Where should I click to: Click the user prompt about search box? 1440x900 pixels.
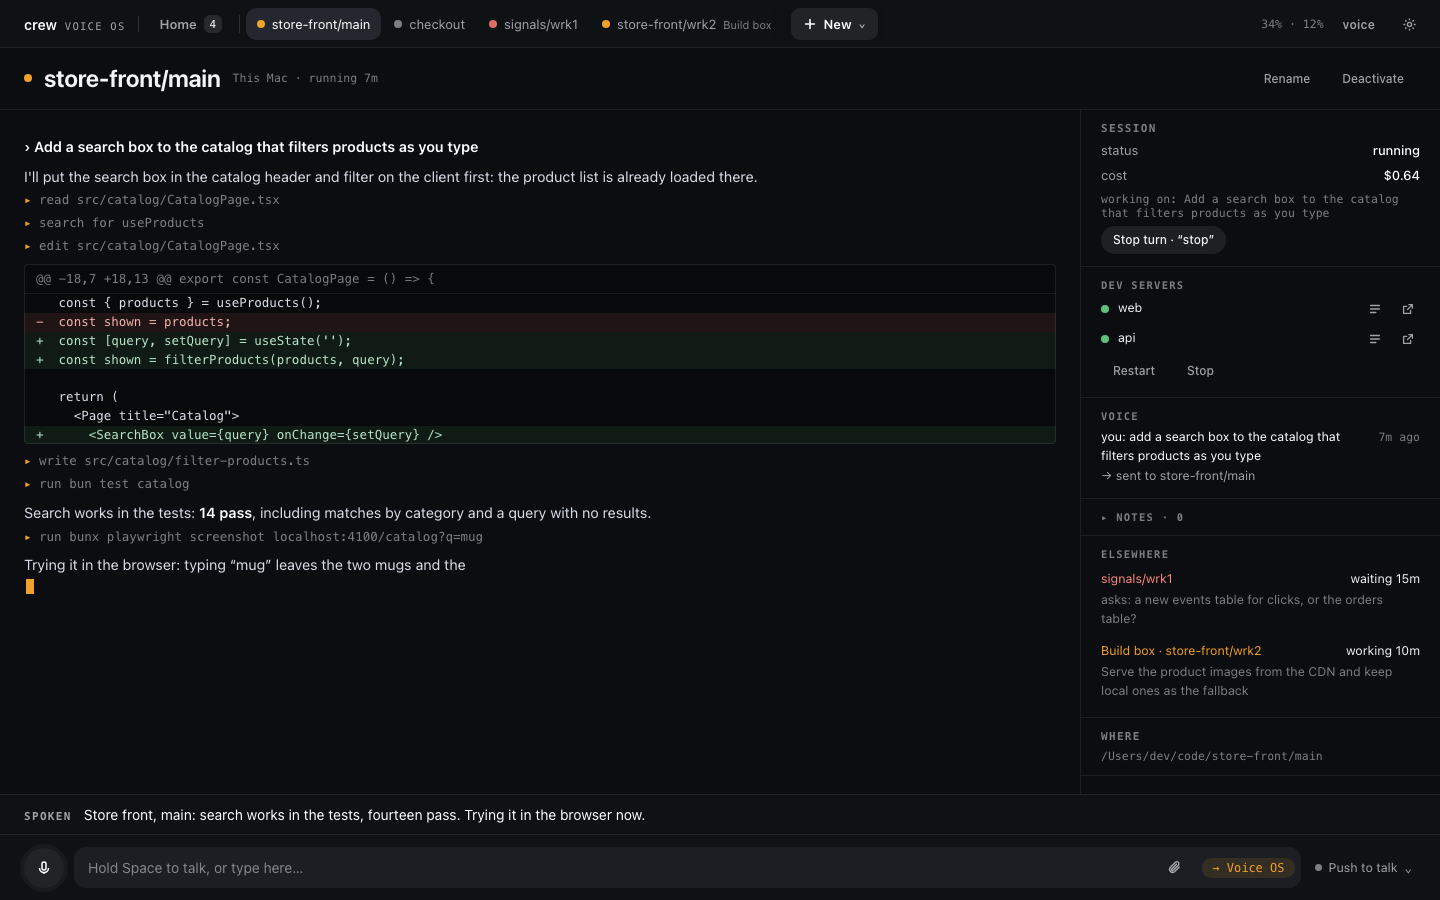coord(251,147)
